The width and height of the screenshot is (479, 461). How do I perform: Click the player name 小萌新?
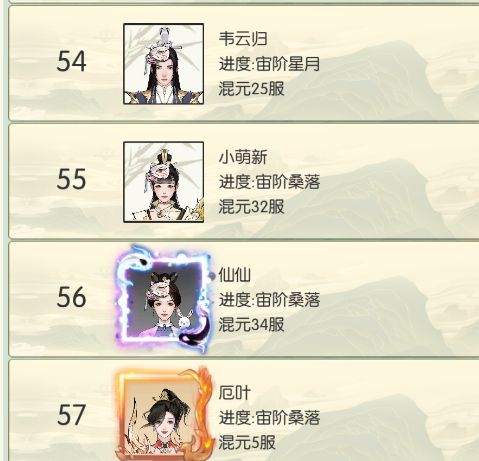(243, 157)
